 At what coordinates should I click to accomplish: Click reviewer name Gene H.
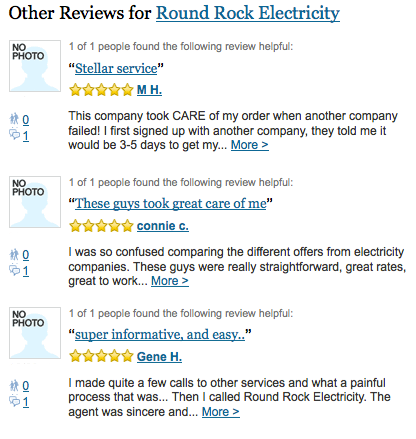(x=159, y=357)
